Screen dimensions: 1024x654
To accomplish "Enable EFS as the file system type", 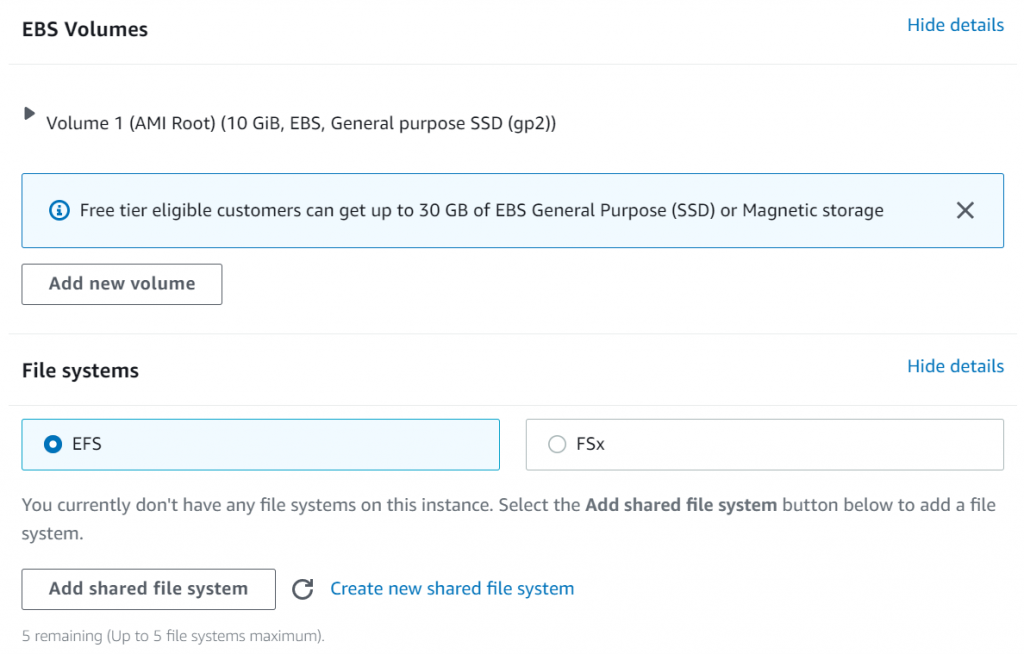I will click(52, 444).
